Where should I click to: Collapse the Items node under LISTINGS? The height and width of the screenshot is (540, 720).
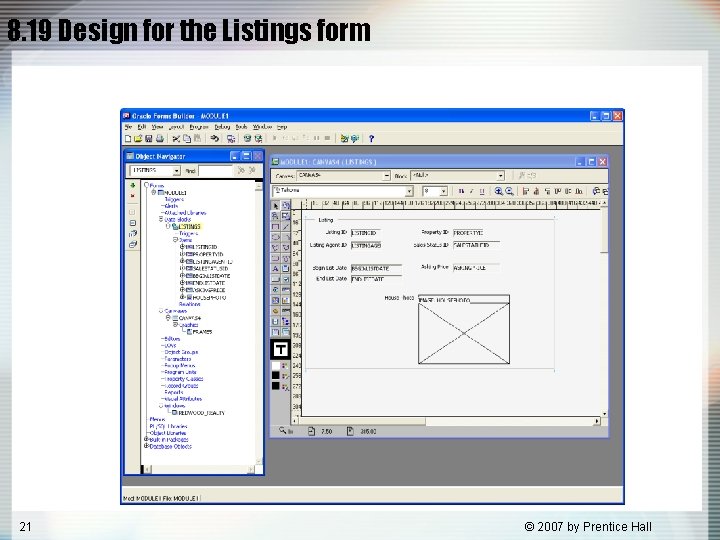175,240
